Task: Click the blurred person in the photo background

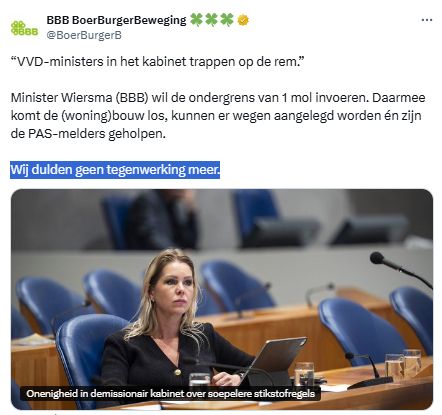Action: pos(162,218)
